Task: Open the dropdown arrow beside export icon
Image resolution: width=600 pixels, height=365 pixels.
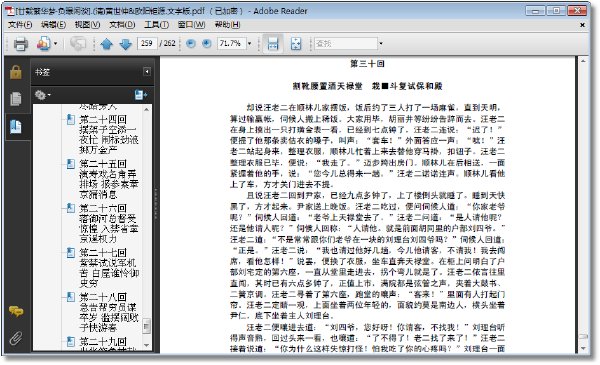Action: tap(55, 44)
